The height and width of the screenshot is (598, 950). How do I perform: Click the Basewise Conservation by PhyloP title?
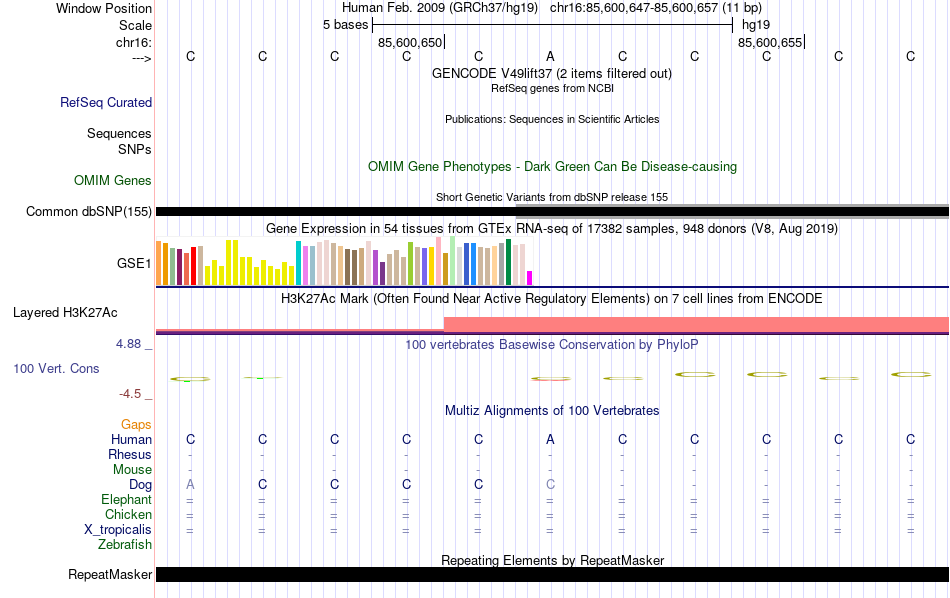[x=552, y=345]
